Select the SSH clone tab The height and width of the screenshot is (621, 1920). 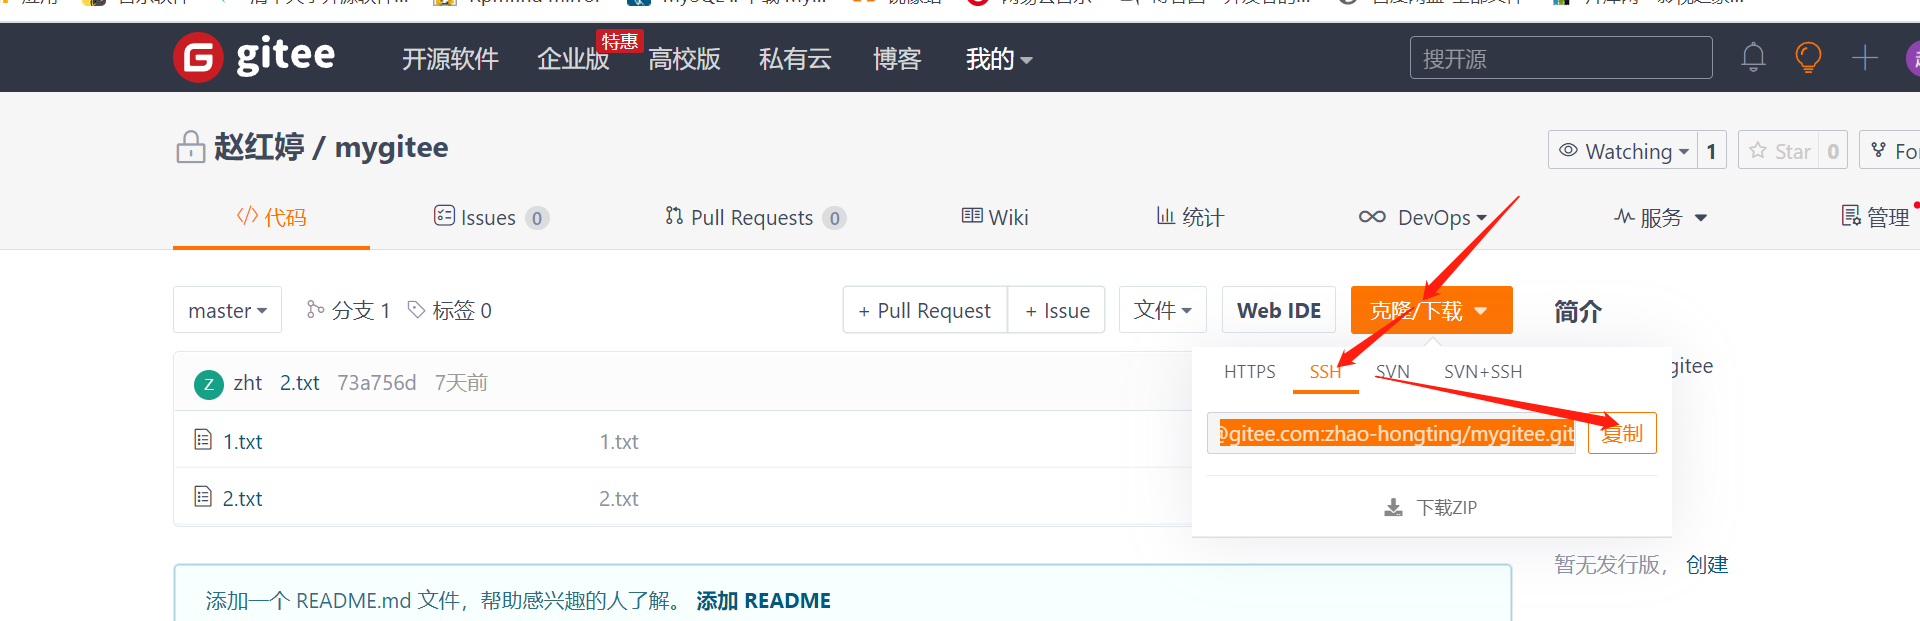point(1325,372)
